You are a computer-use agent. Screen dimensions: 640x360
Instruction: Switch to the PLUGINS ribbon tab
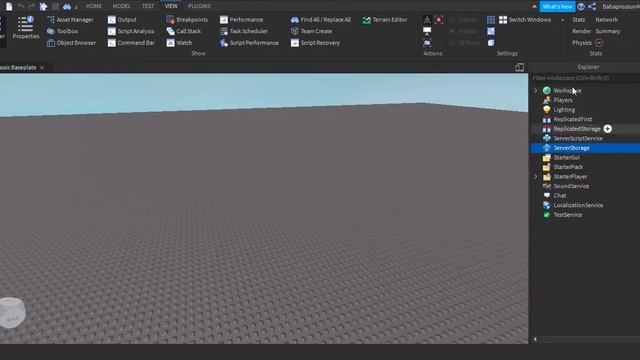pyautogui.click(x=199, y=6)
